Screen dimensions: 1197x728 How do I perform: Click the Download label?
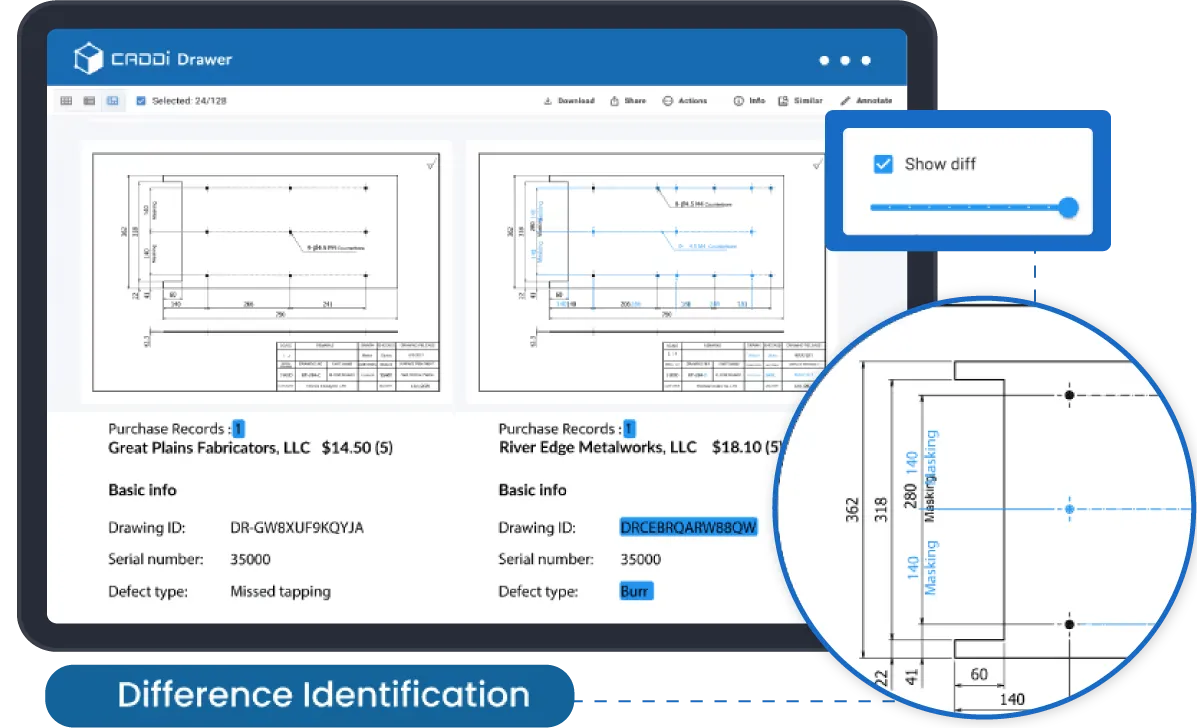[576, 101]
